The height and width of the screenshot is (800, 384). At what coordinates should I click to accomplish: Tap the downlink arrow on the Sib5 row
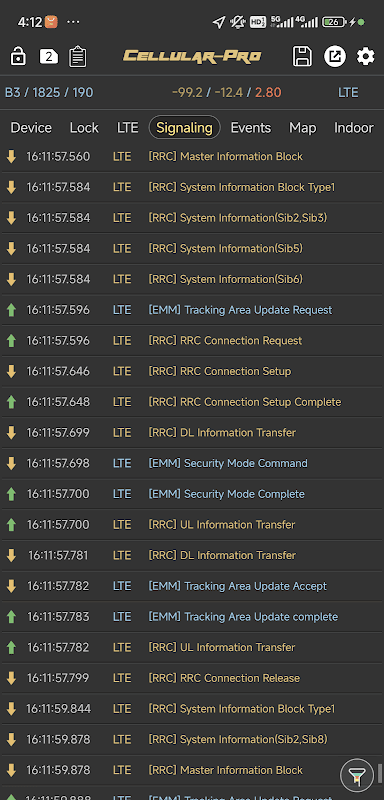coord(11,248)
